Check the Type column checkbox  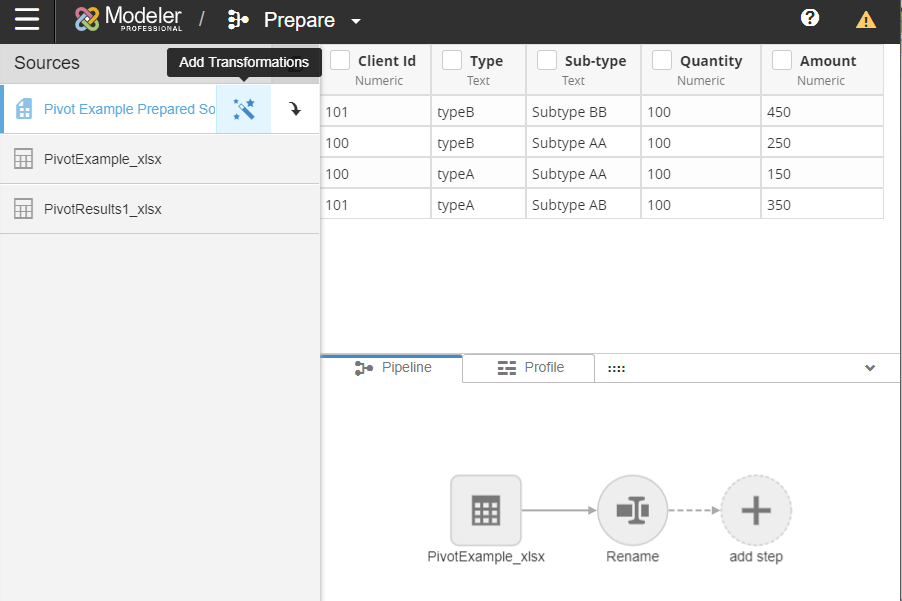coord(452,60)
